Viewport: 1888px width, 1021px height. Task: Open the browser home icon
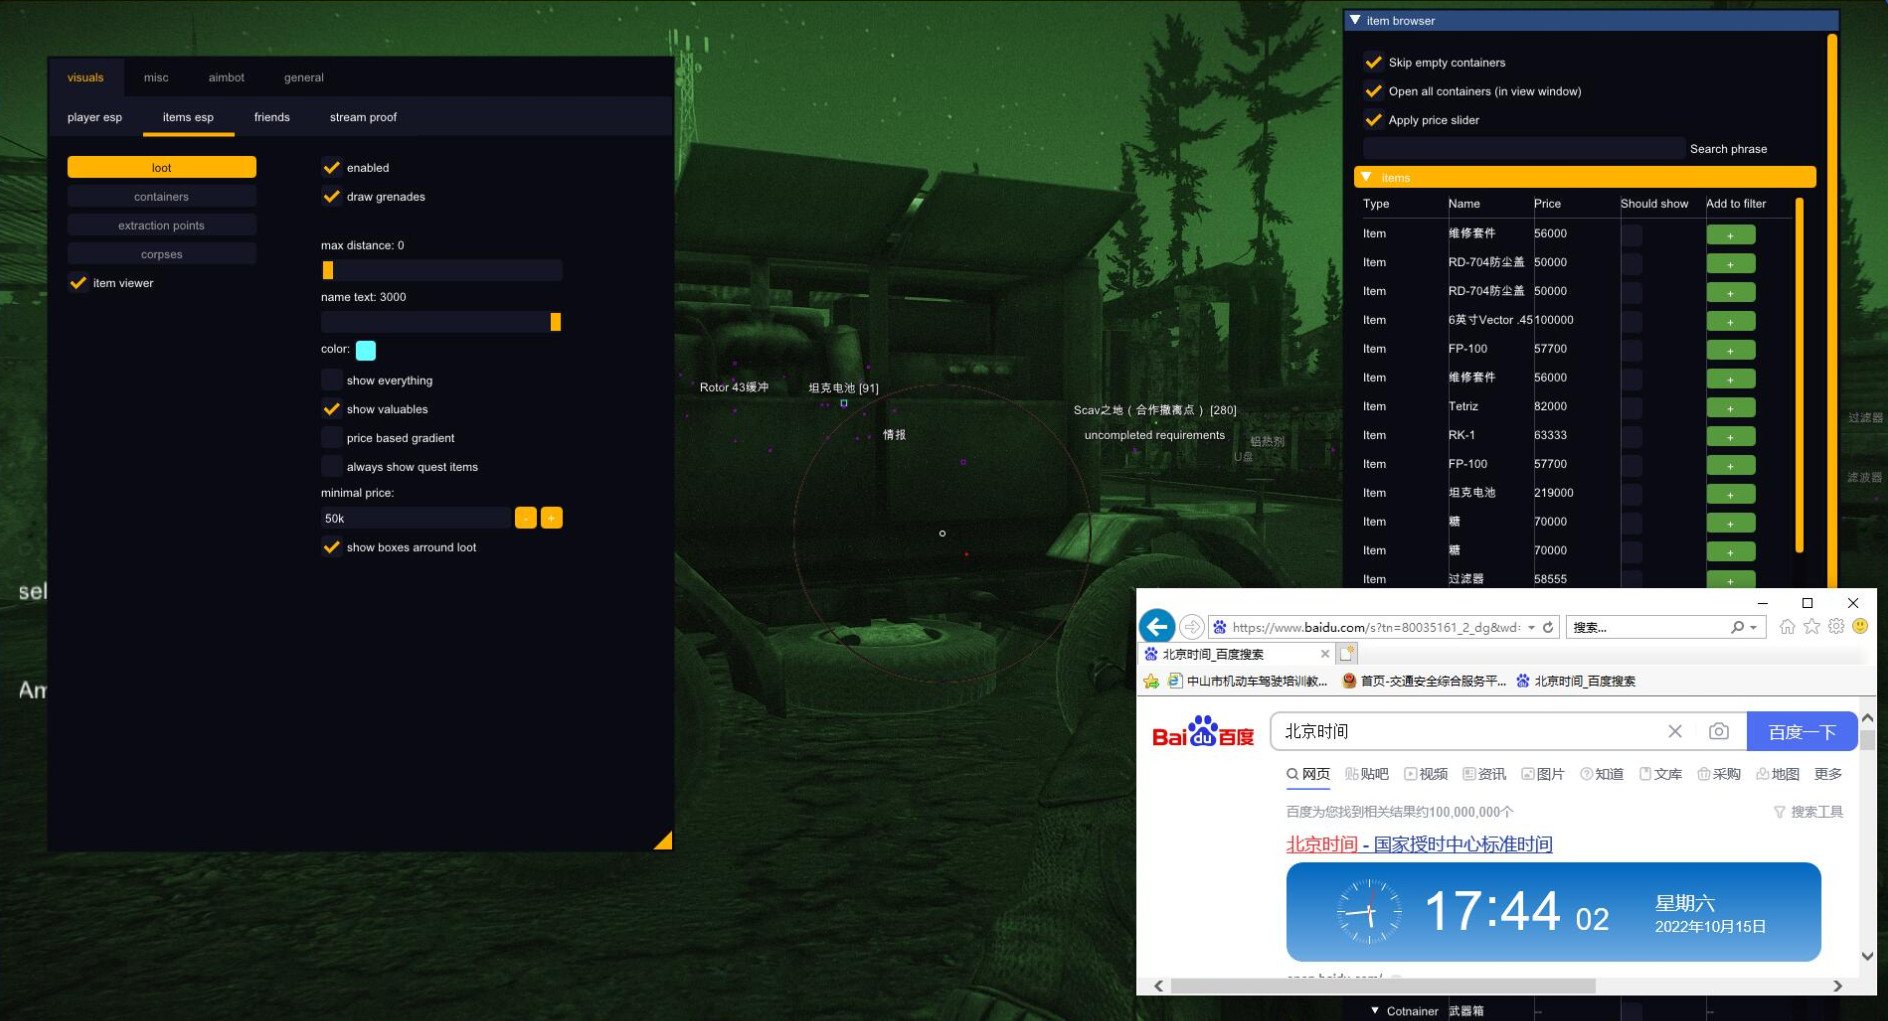click(1787, 627)
